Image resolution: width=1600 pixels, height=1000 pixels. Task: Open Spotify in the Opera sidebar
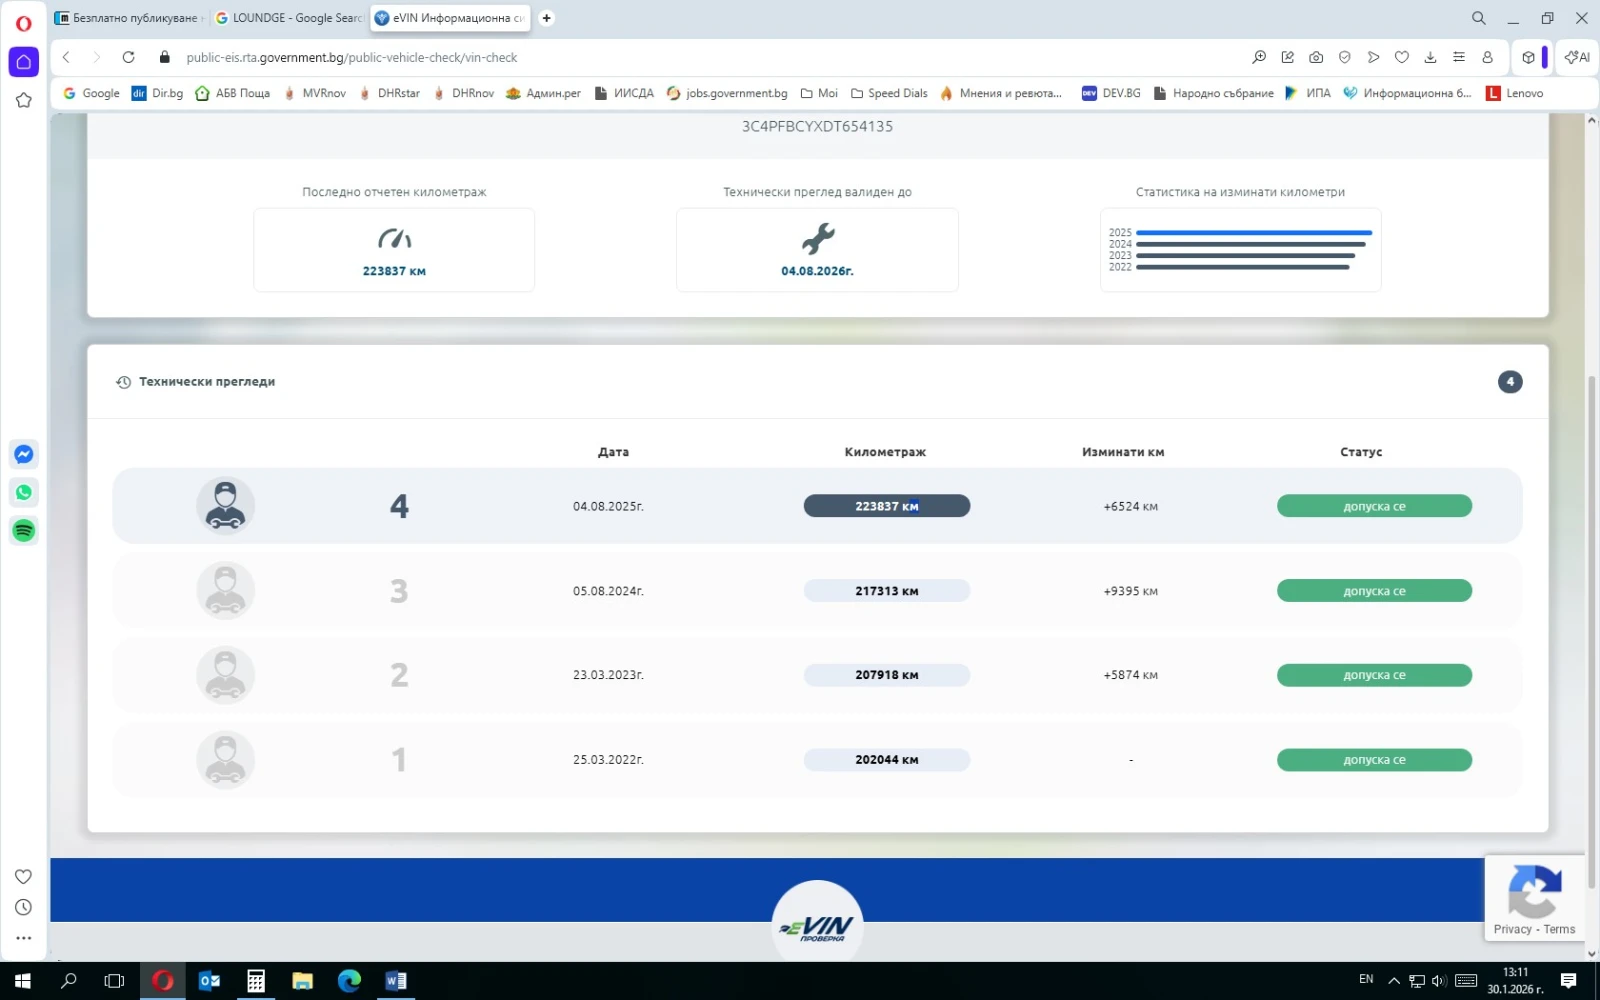[x=24, y=530]
